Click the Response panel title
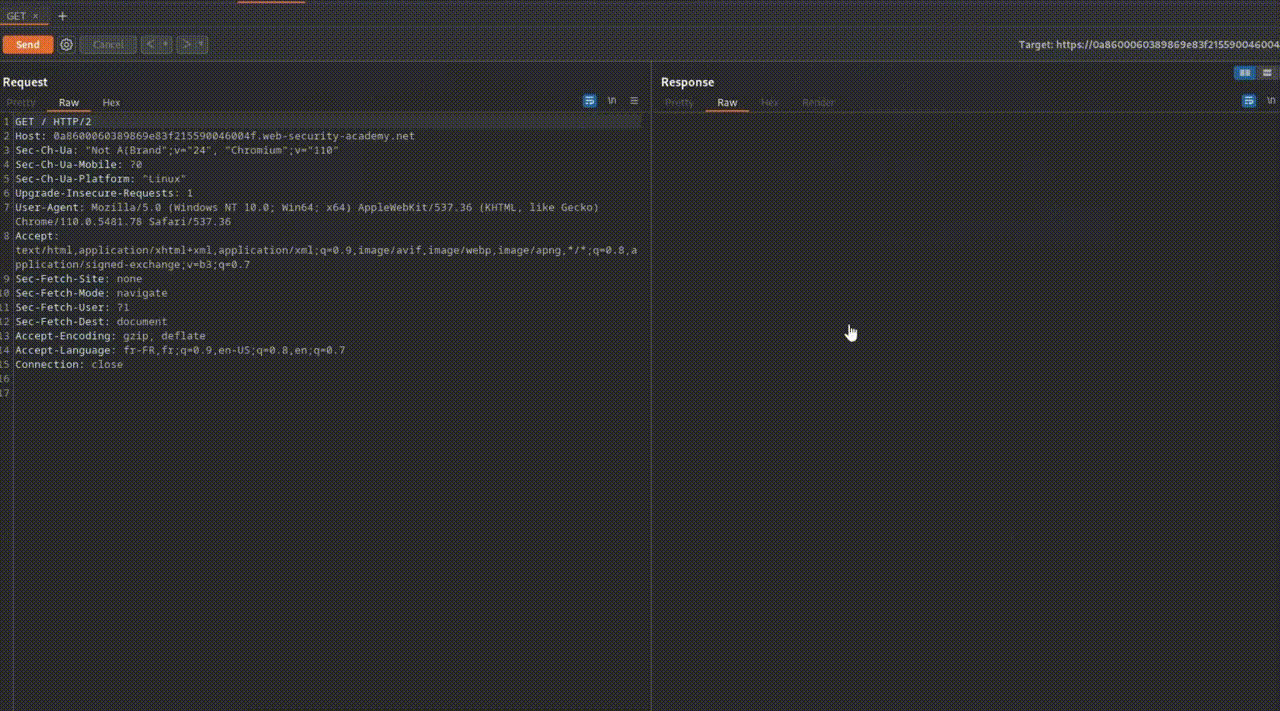Screen dimensions: 1280x711 [688, 82]
